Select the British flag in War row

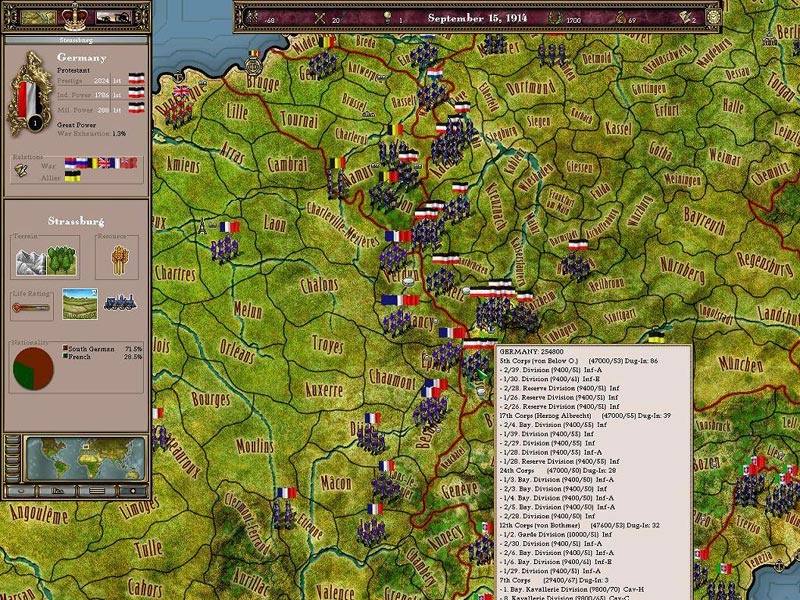coord(104,163)
